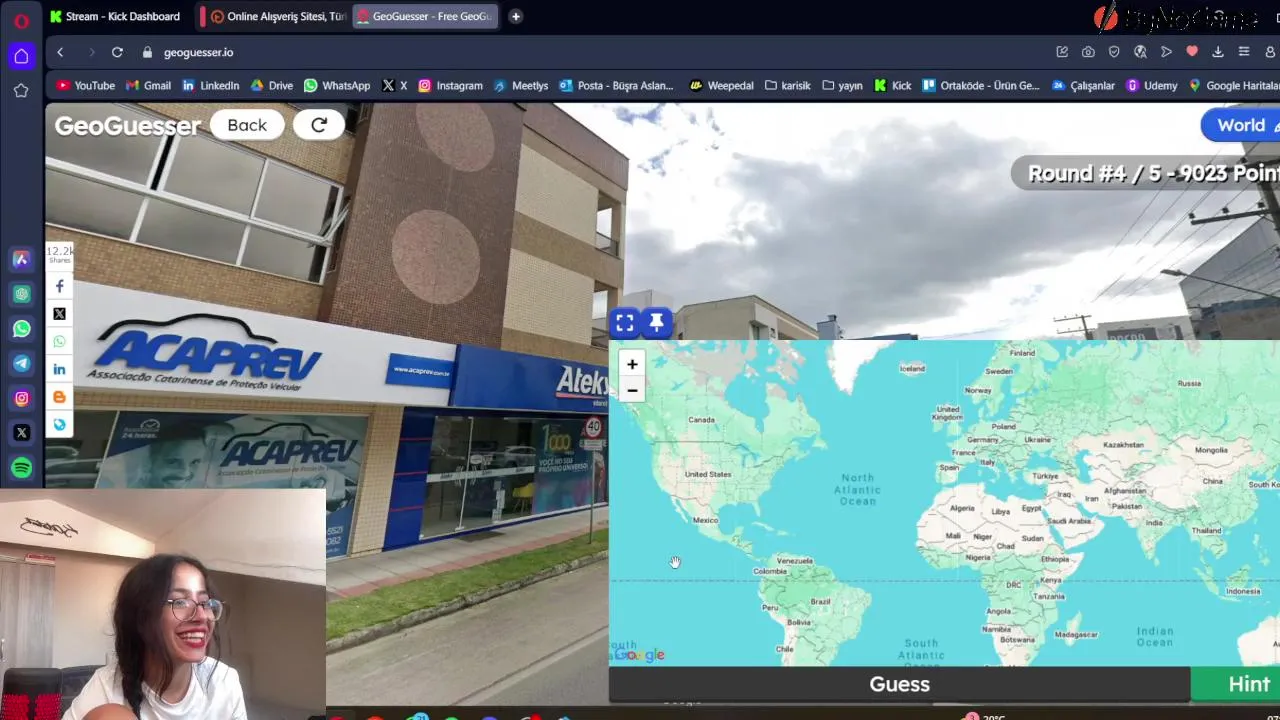Toggle fullscreen for the guess map
The height and width of the screenshot is (720, 1280).
coord(625,322)
